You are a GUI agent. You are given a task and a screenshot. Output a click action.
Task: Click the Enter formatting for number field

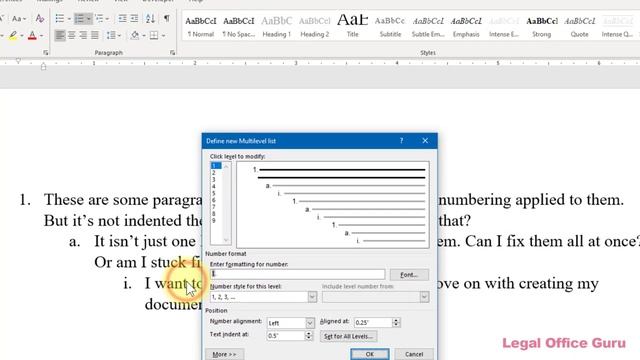click(x=297, y=274)
